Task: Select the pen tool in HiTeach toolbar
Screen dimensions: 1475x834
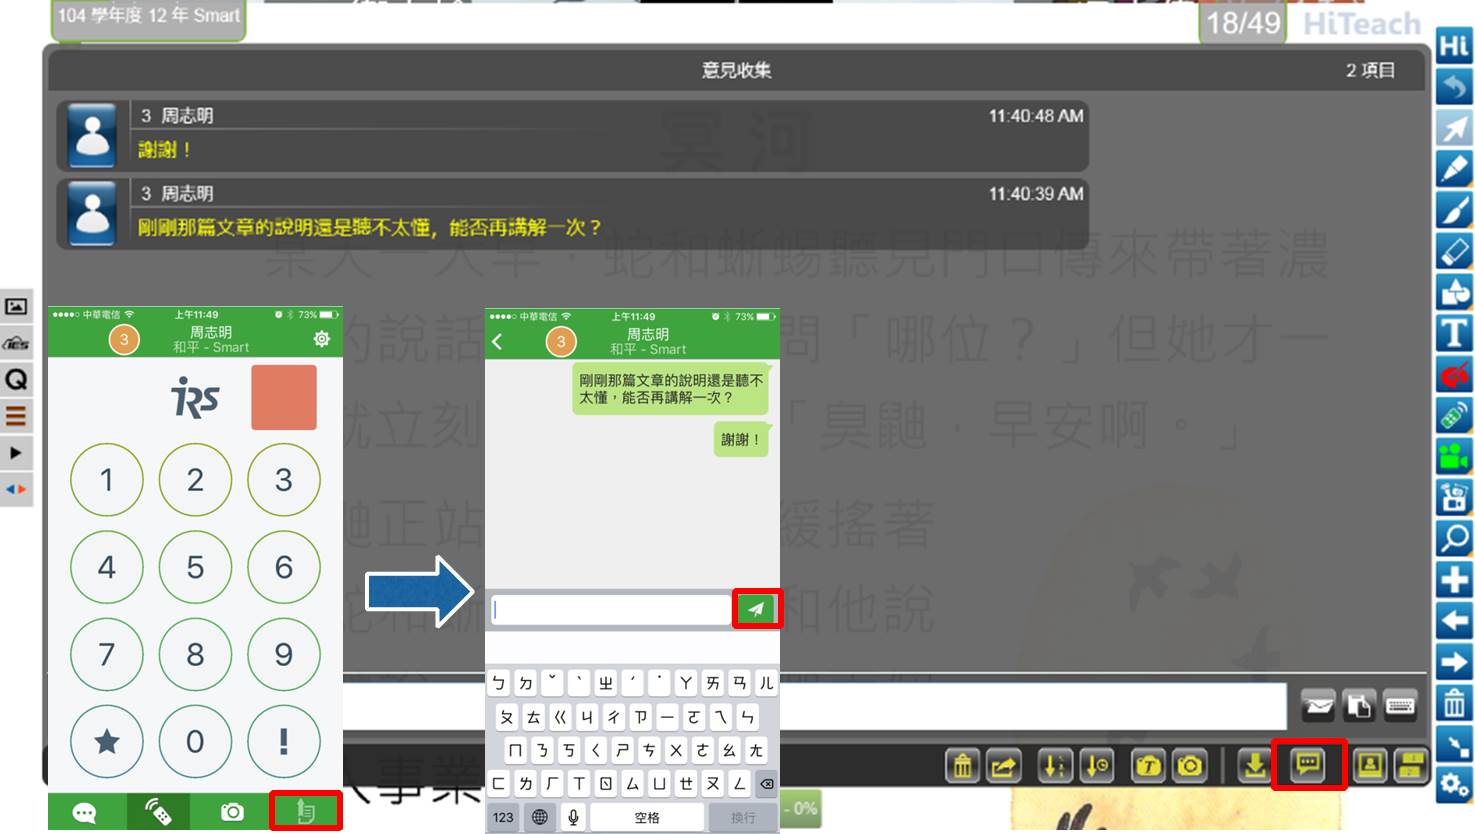Action: pos(1454,169)
